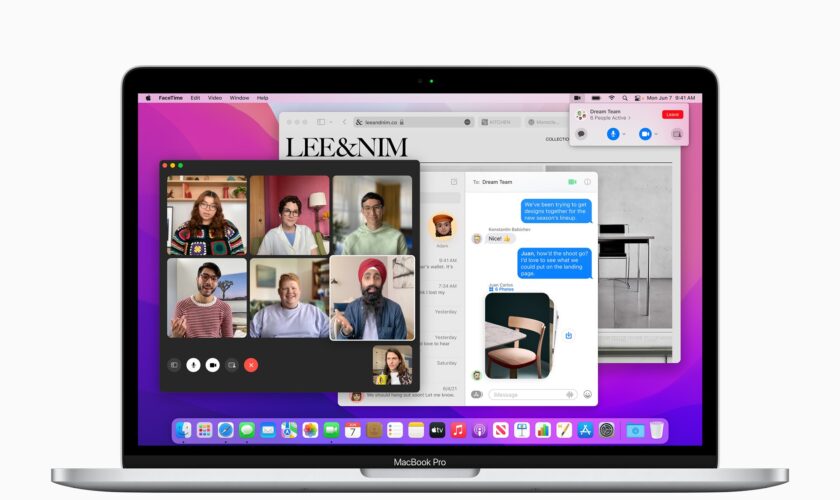Image resolution: width=840 pixels, height=500 pixels.
Task: Open the Window menu
Action: pos(239,98)
